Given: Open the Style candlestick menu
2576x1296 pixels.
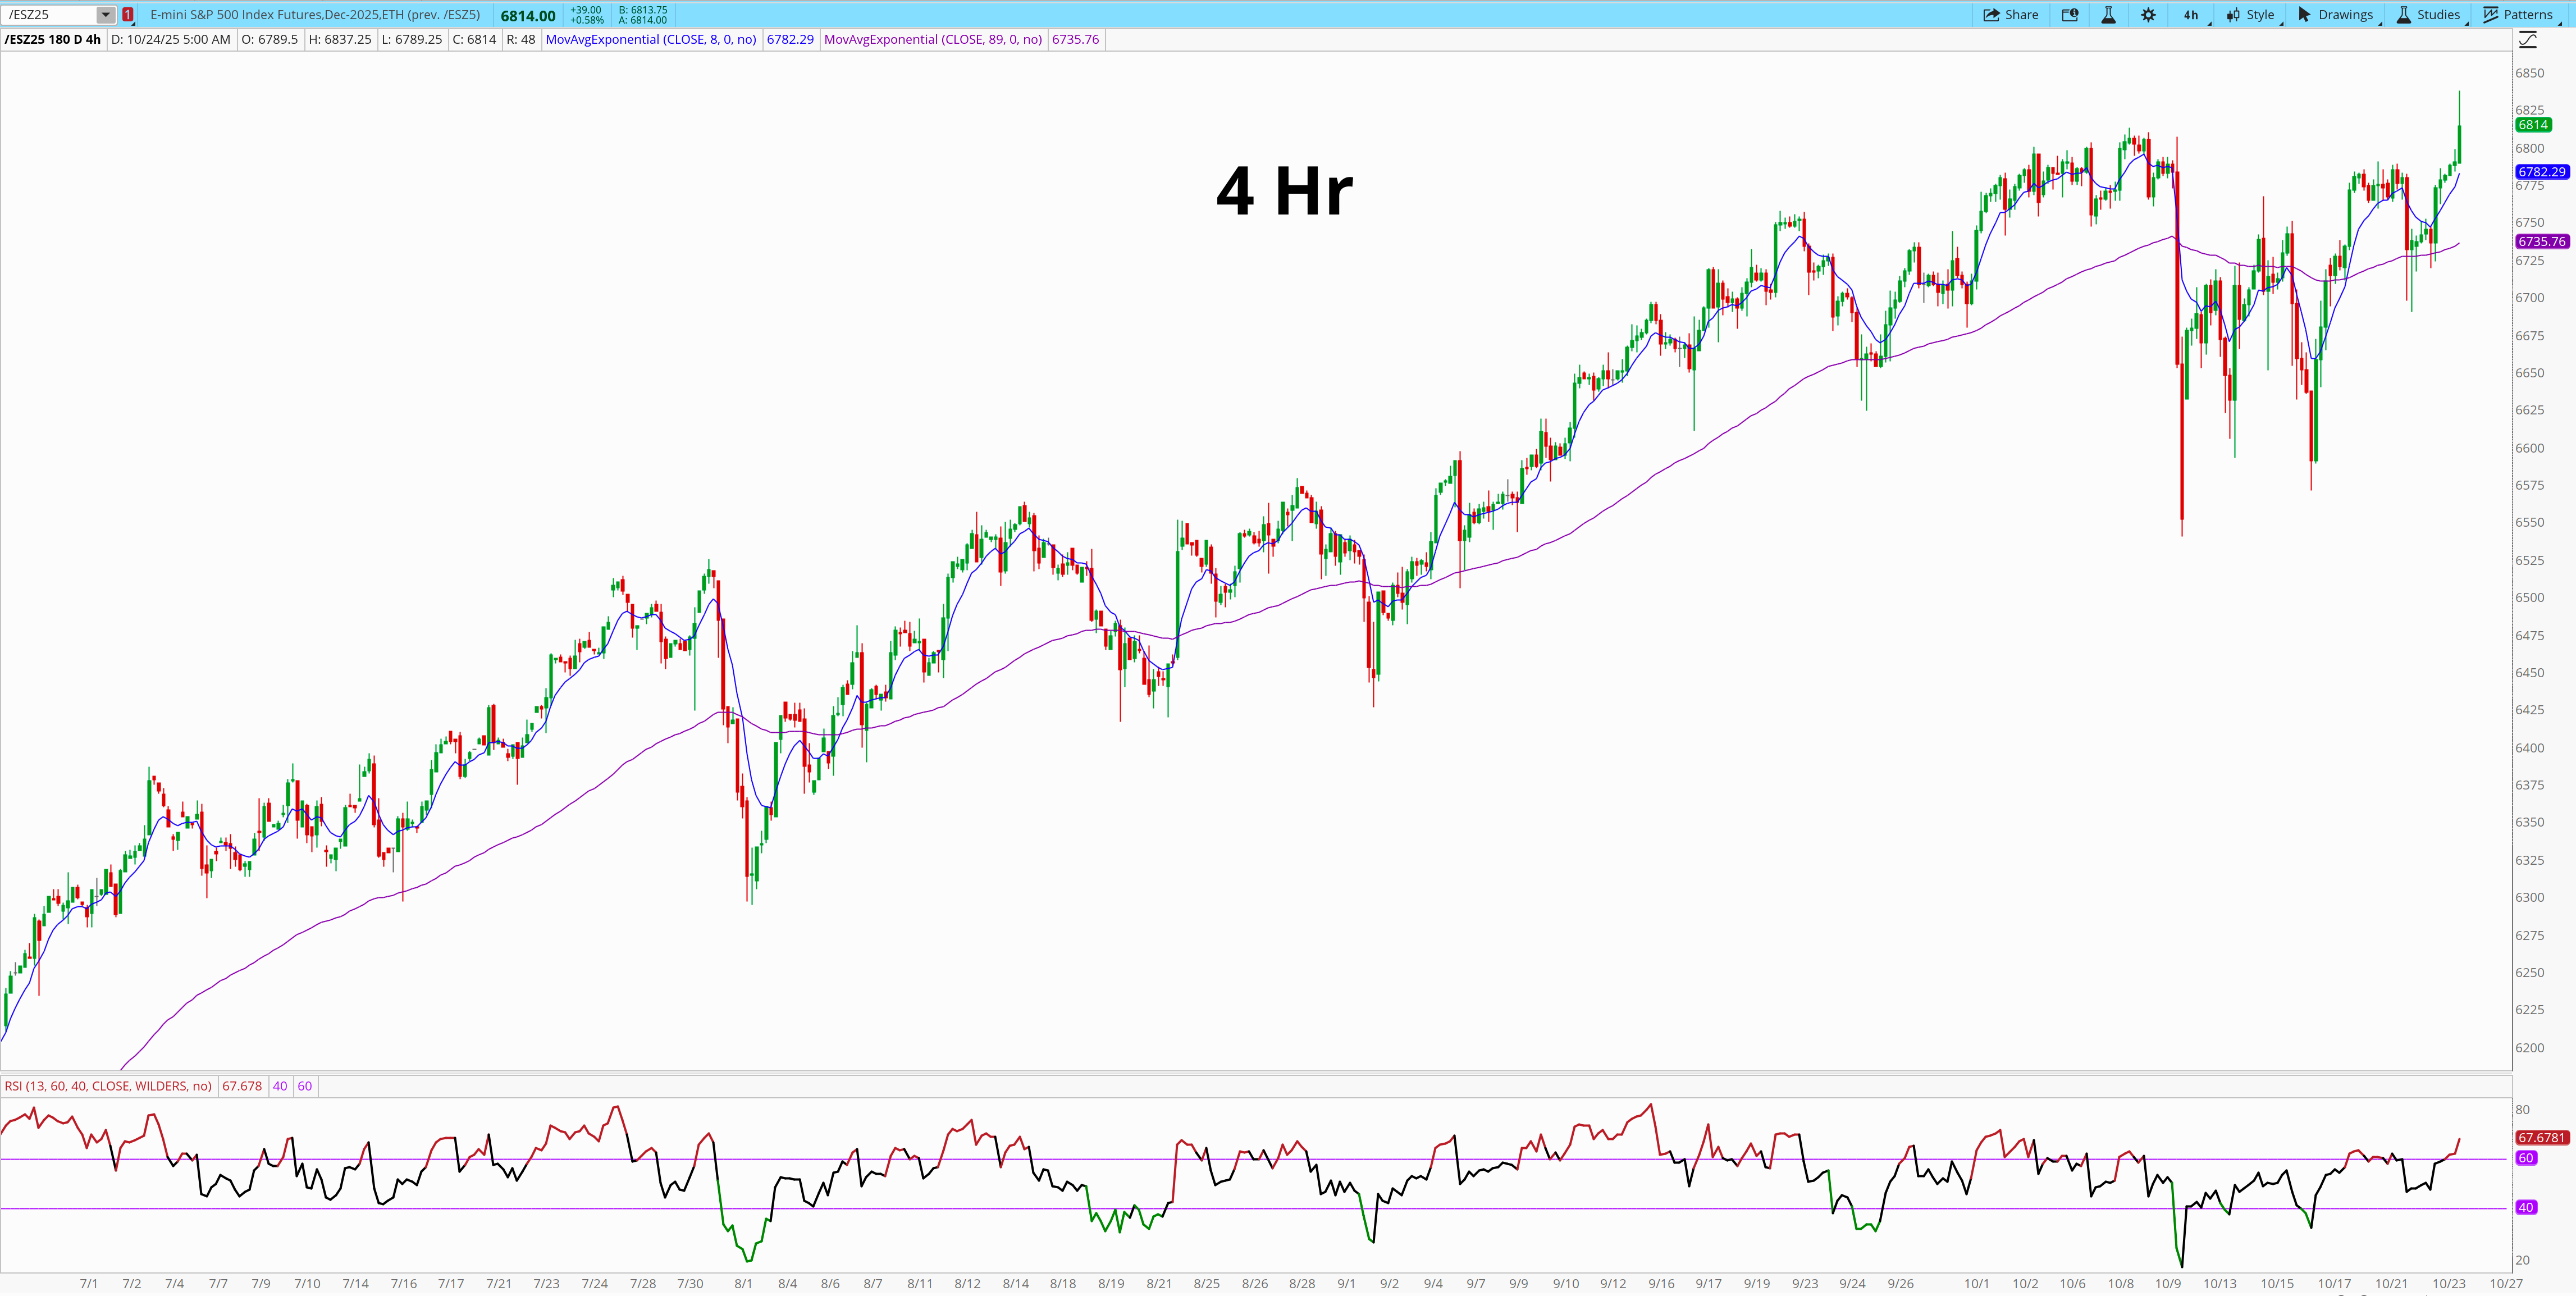Looking at the screenshot, I should click(2250, 15).
